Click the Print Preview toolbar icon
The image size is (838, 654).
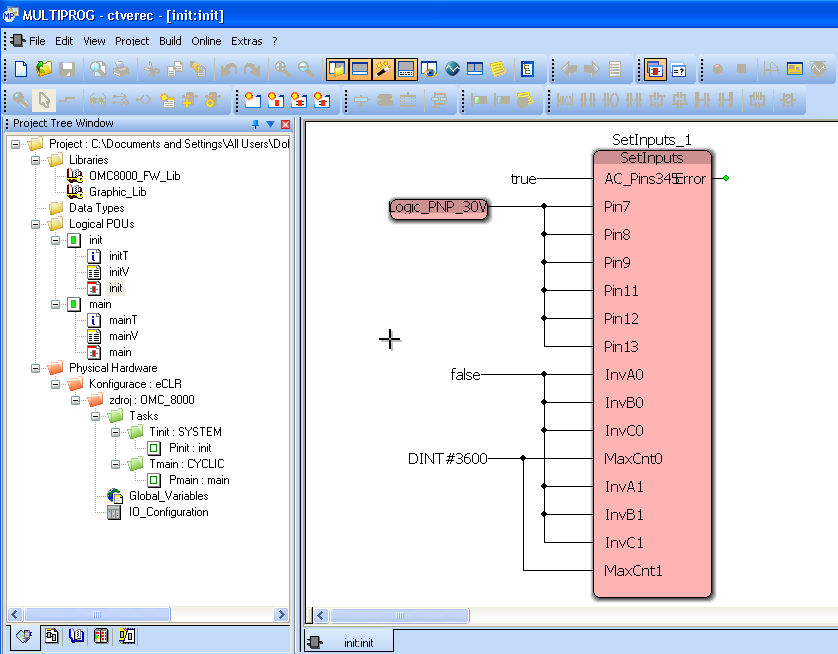[x=98, y=69]
